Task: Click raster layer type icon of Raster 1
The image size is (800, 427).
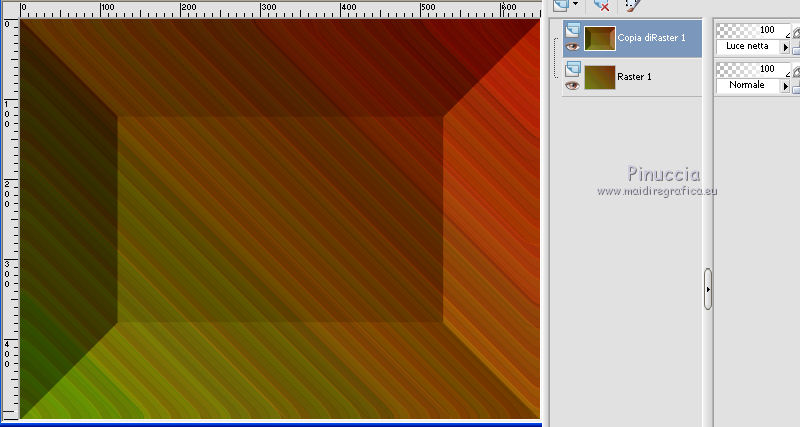Action: point(572,69)
